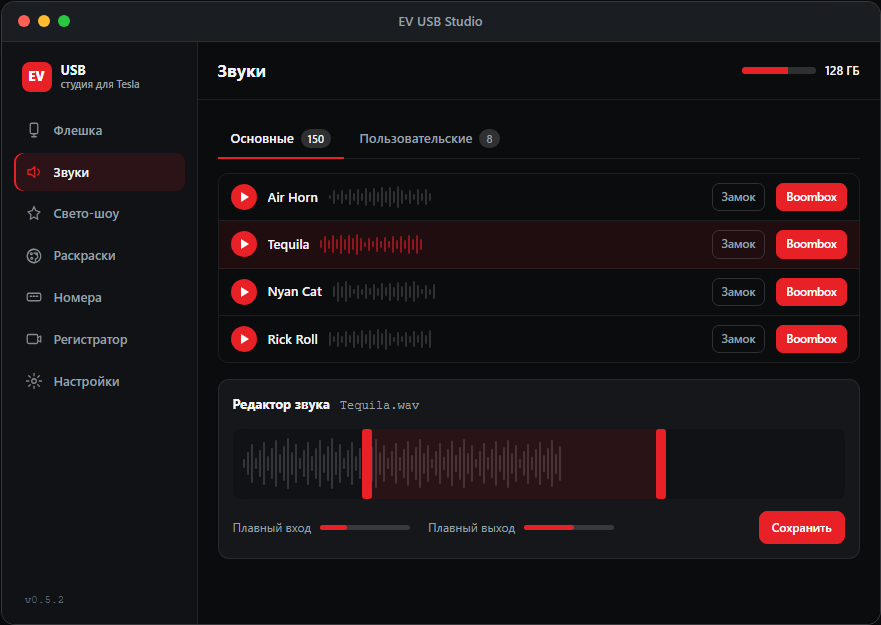Click the right trim handle in editor

(x=661, y=464)
